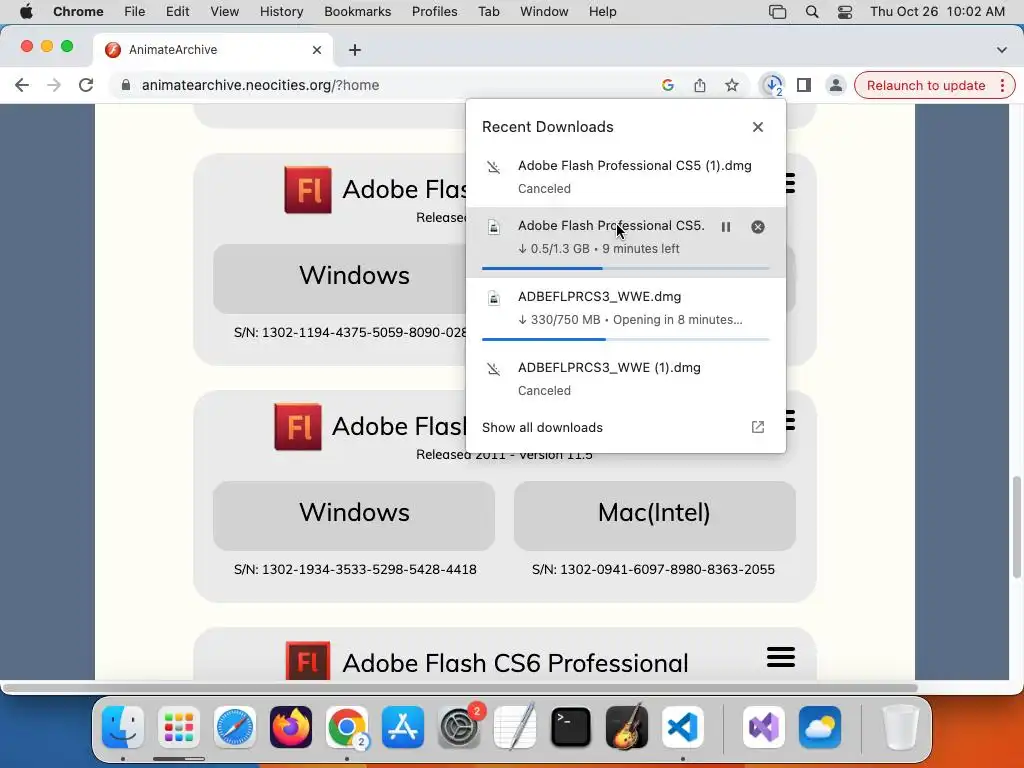Viewport: 1024px width, 768px height.
Task: Open Control Center in menu bar
Action: tap(844, 11)
